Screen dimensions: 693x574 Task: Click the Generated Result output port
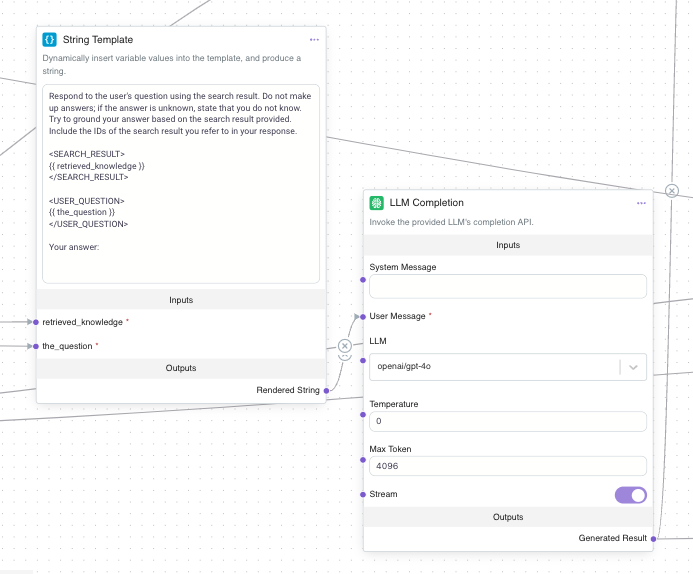[653, 538]
